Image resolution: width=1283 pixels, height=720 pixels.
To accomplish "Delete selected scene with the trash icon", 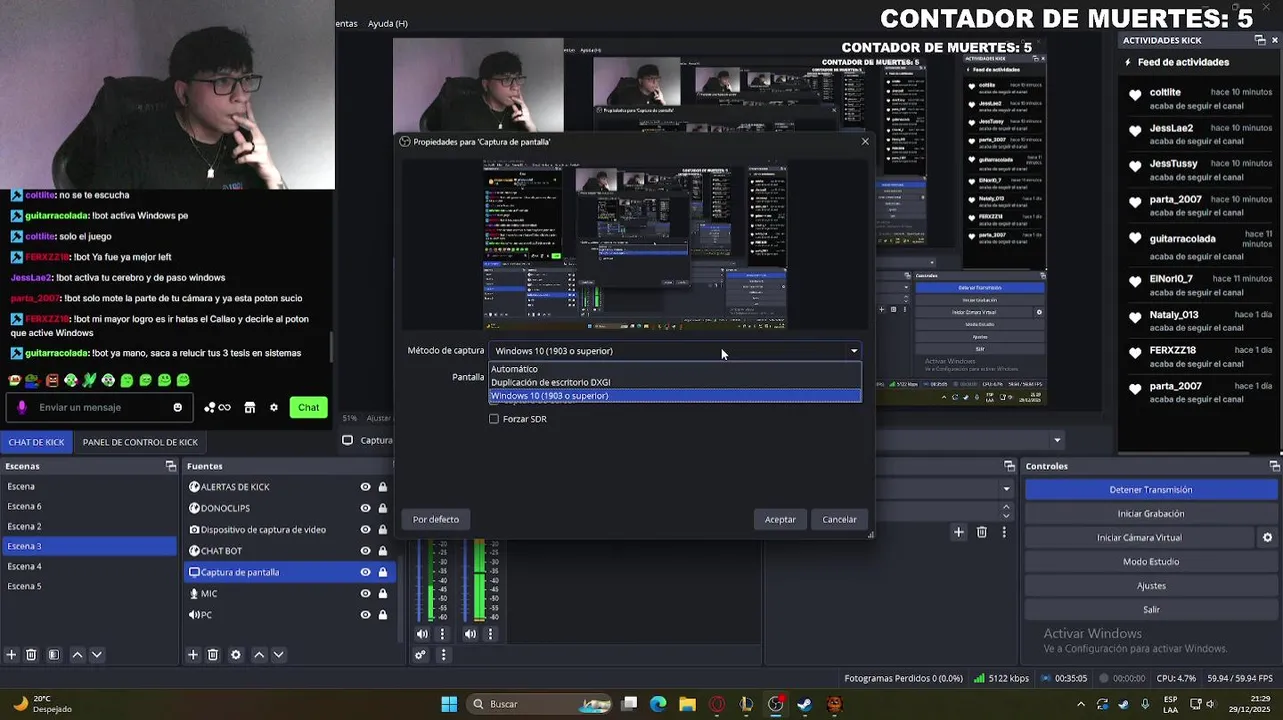I will [x=31, y=655].
